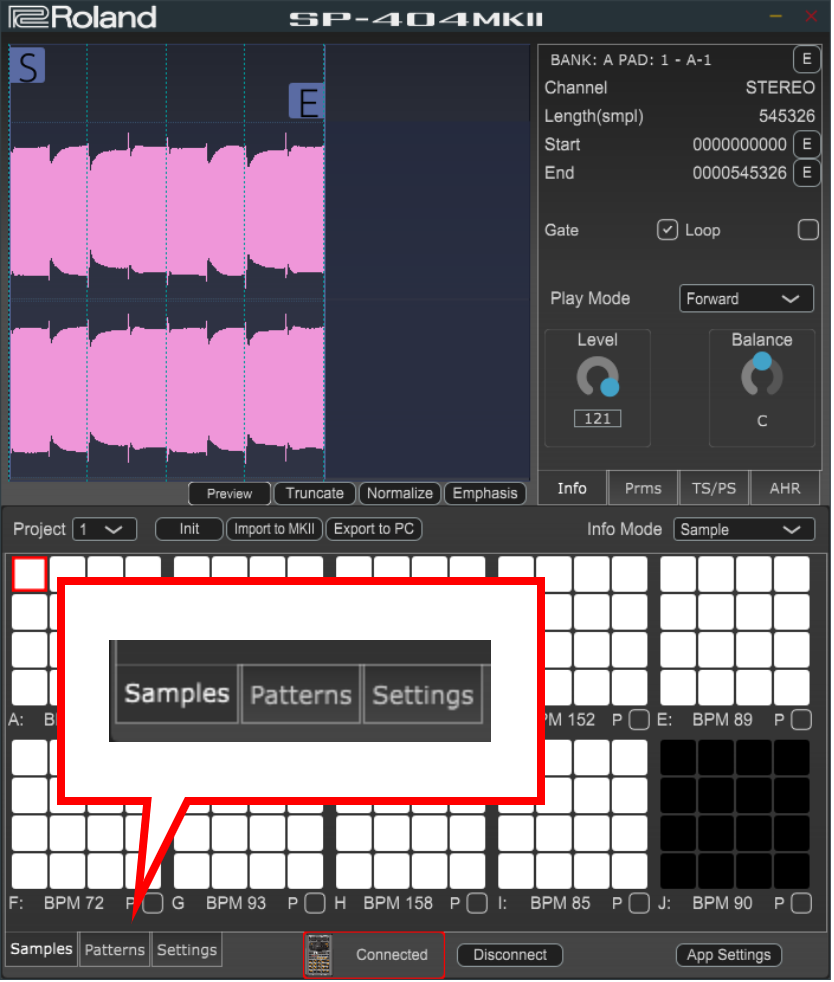Open the Play Mode Forward dropdown
834x982 pixels.
pos(748,299)
